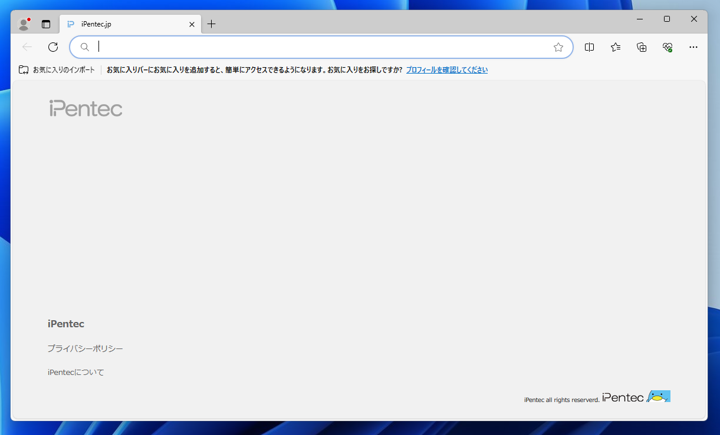The image size is (720, 435).
Task: Reload the page with refresh icon
Action: point(53,47)
